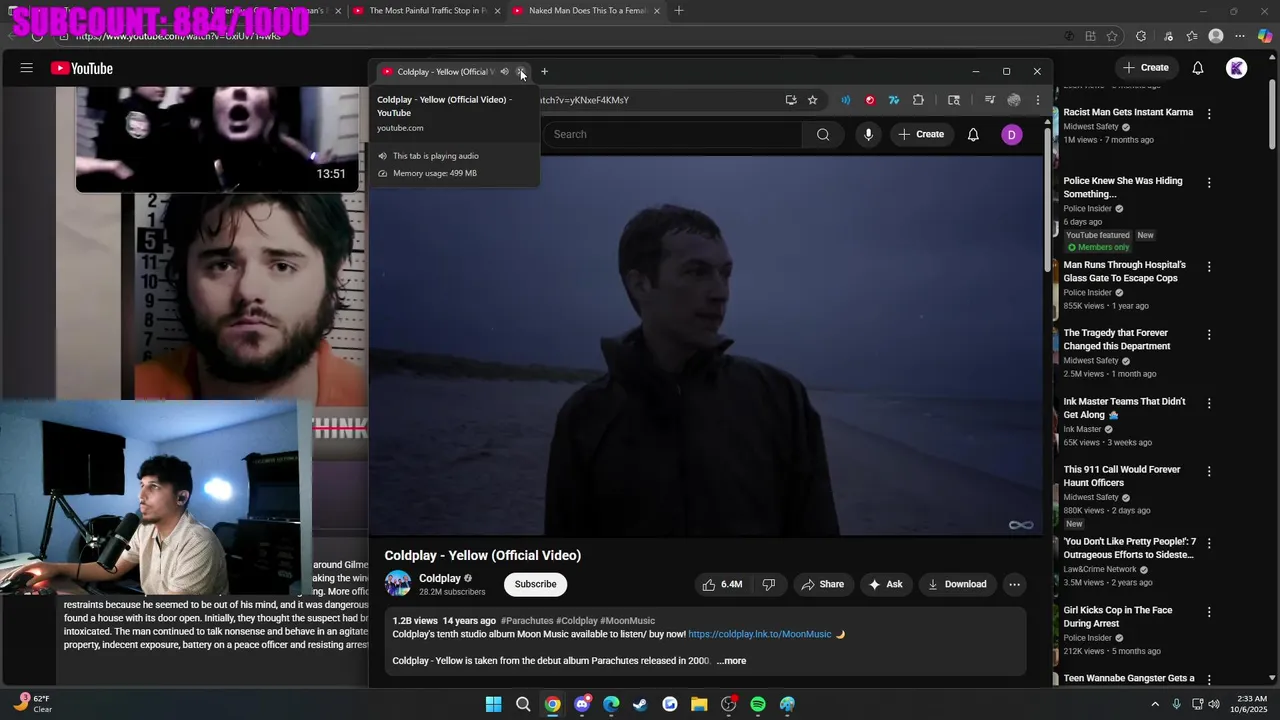This screenshot has width=1280, height=720.
Task: Click Create in the front YouTube window
Action: (x=921, y=134)
